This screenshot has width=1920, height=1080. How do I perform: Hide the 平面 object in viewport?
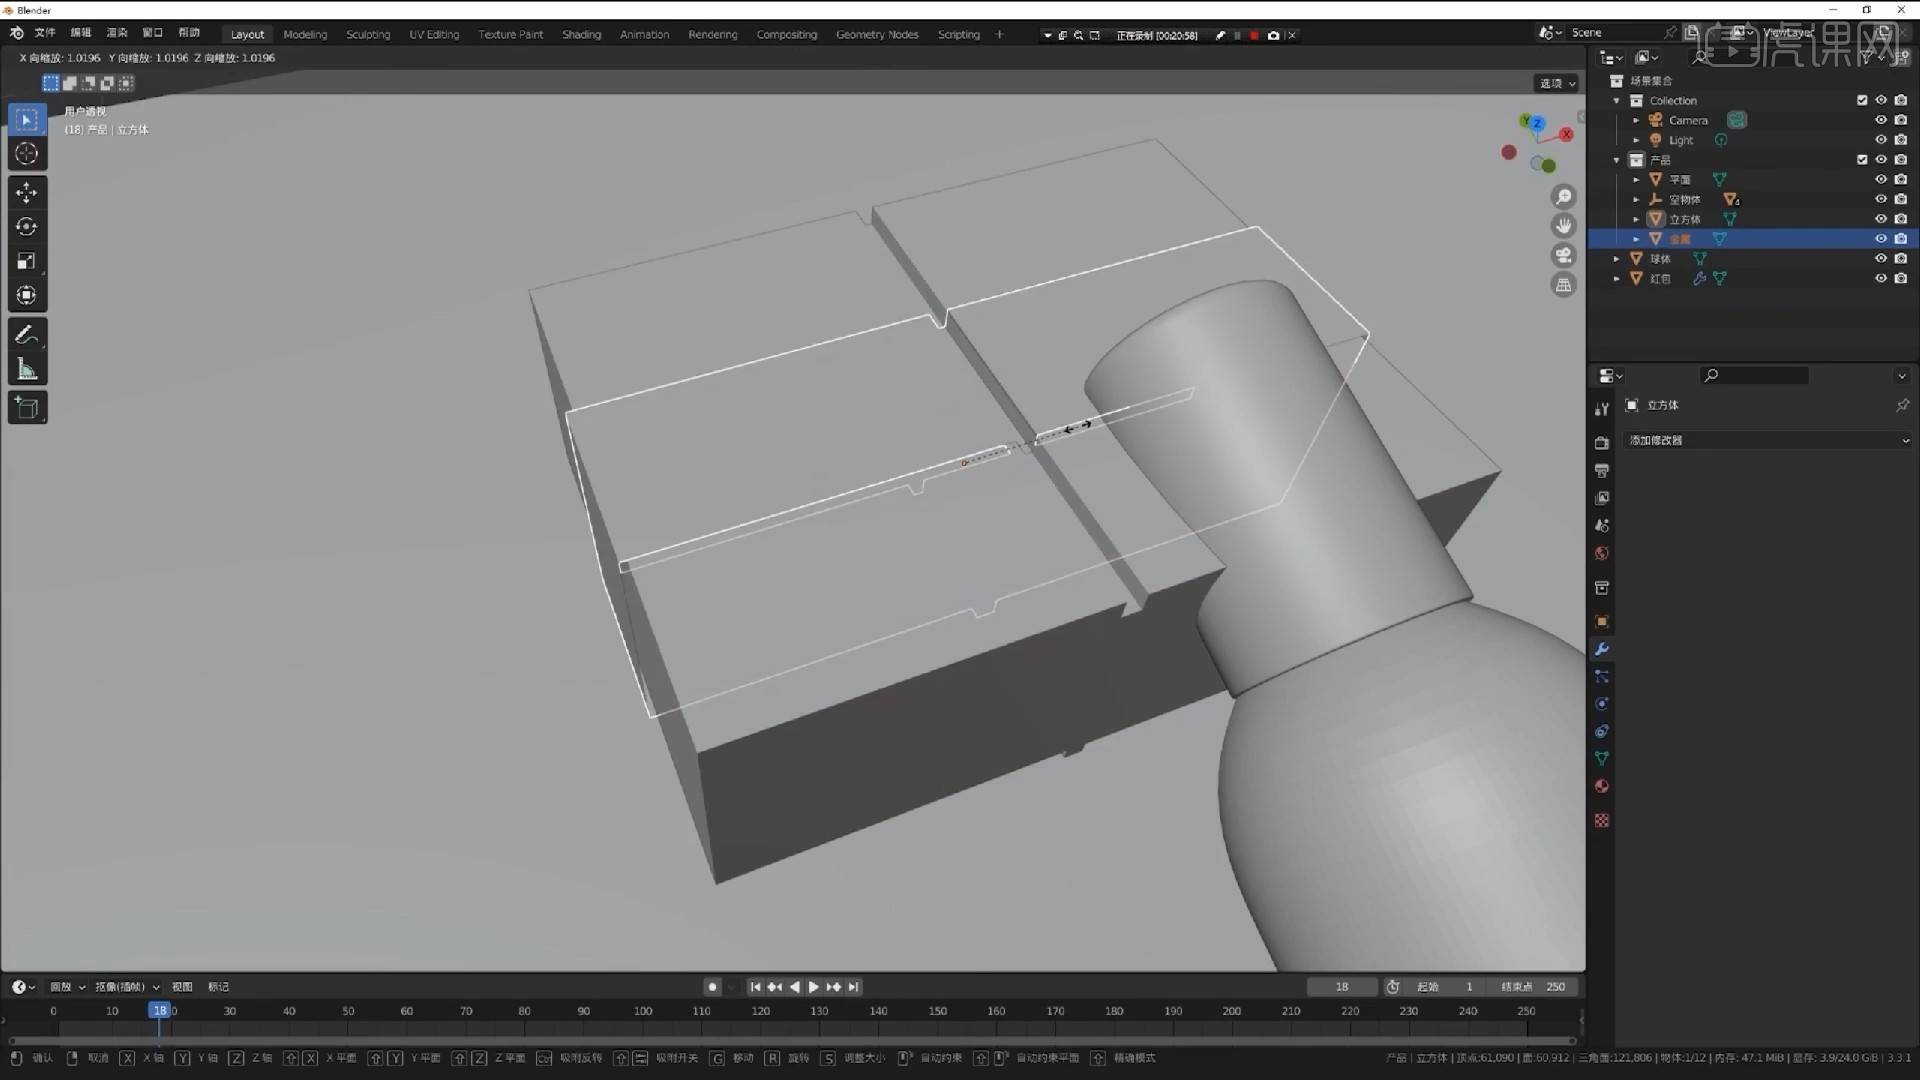point(1881,180)
